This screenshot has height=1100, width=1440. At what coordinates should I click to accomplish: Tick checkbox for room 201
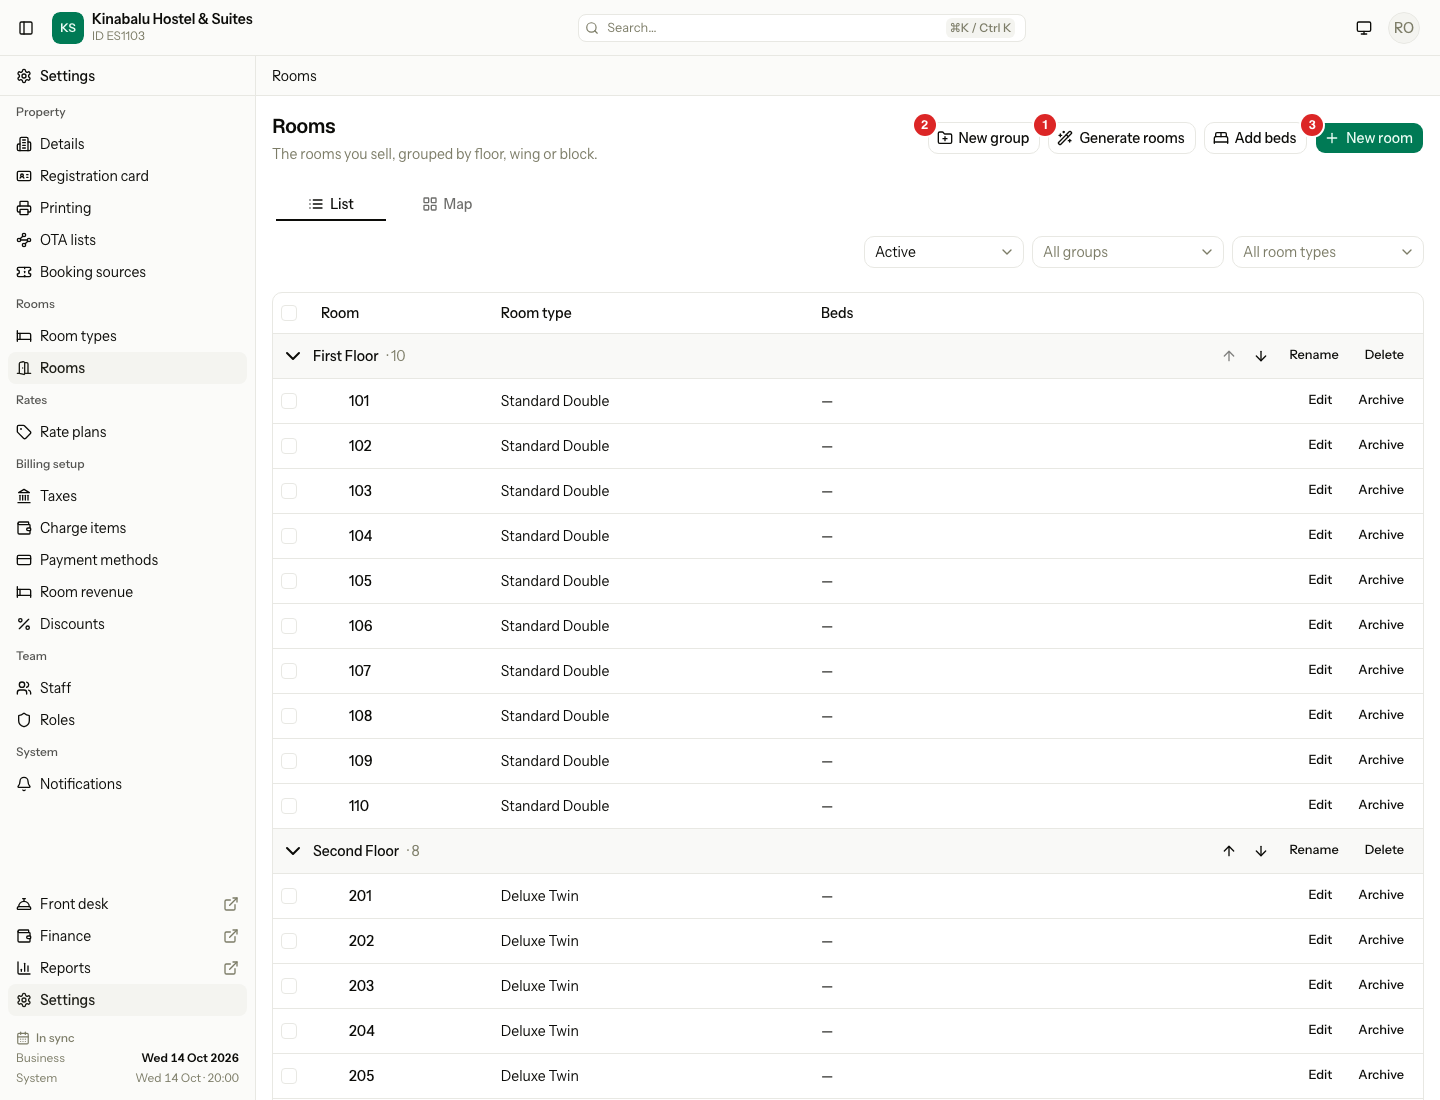[289, 896]
